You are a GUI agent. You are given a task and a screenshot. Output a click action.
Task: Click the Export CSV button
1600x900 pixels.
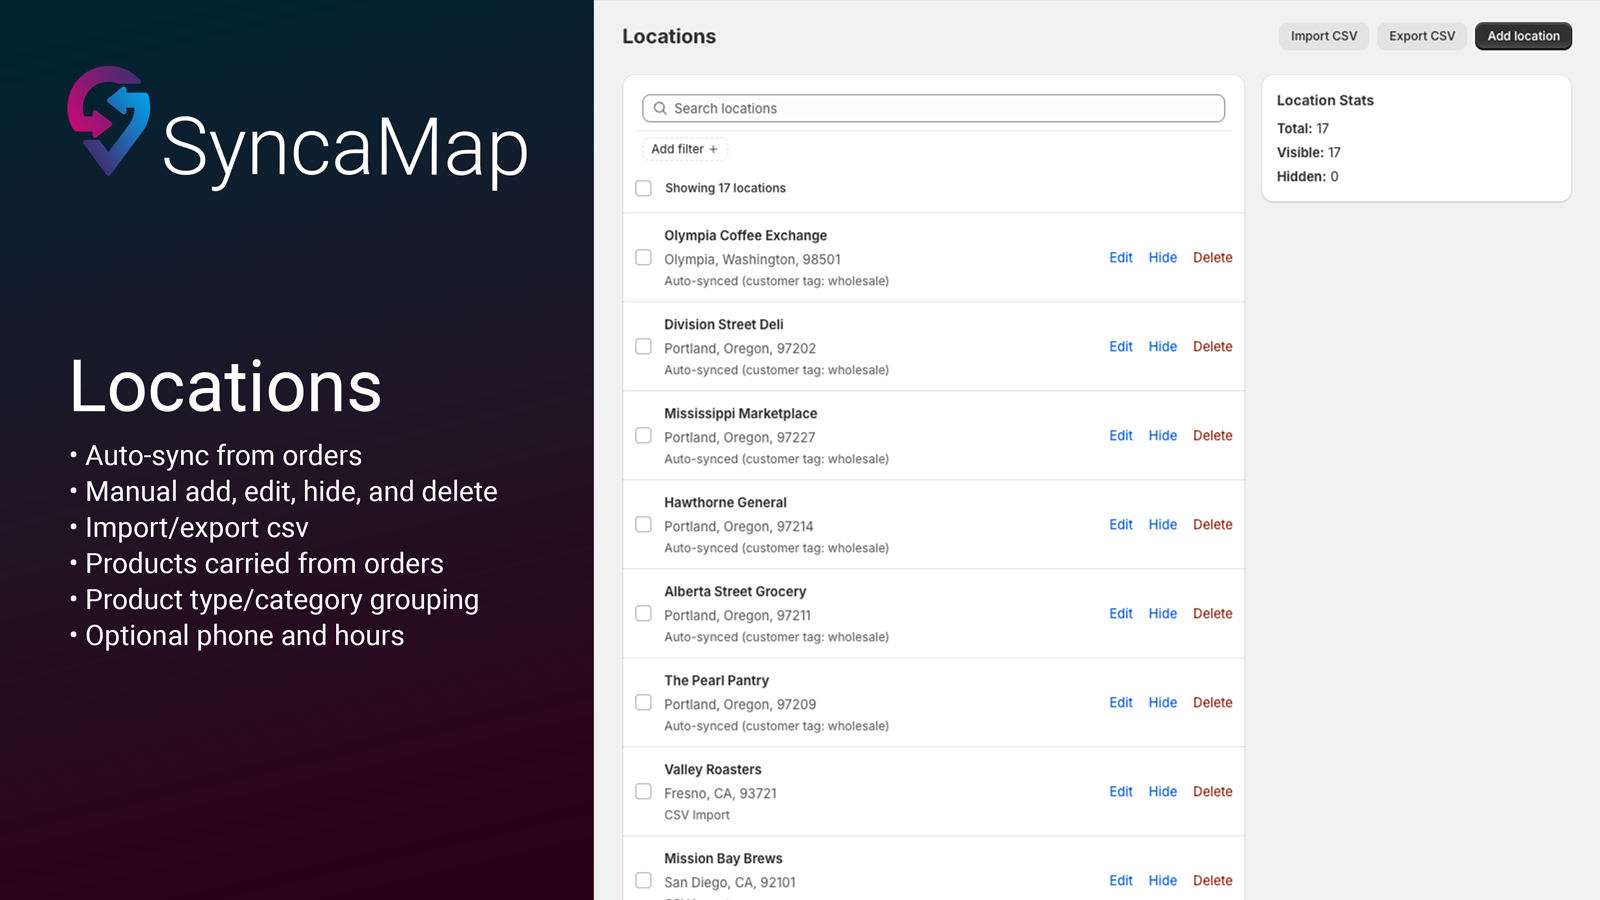(1422, 36)
